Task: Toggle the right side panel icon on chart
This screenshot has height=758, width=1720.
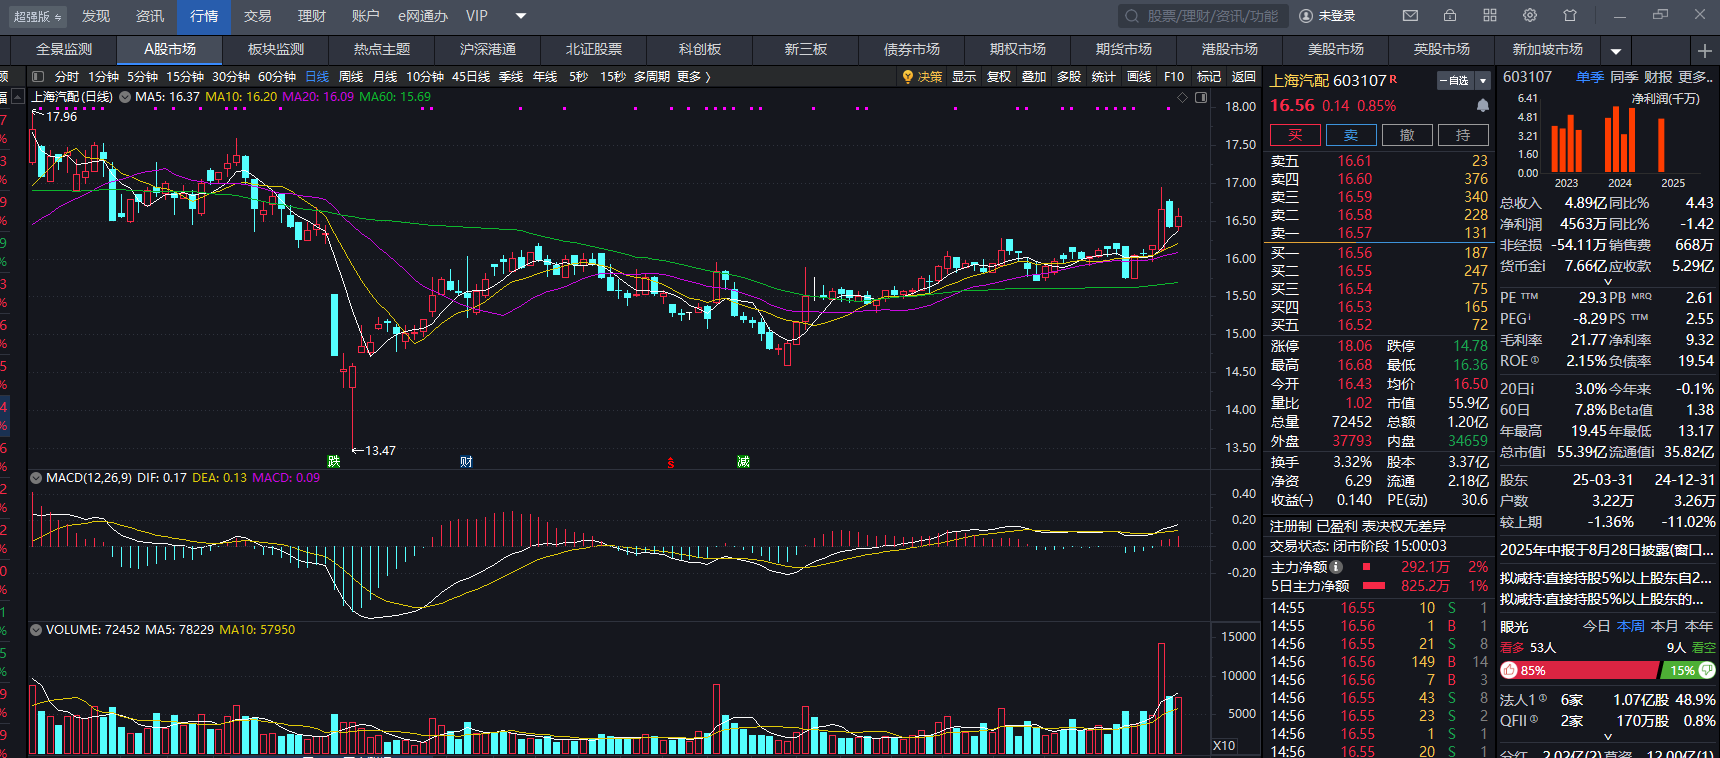Action: (1201, 97)
